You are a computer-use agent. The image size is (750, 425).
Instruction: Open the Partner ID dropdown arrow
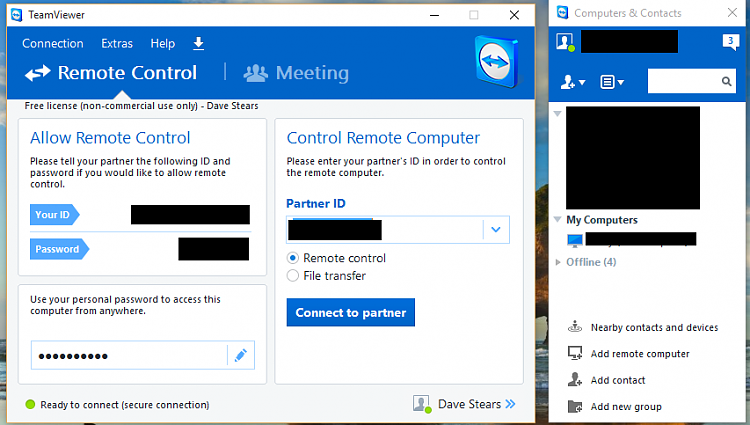point(496,229)
